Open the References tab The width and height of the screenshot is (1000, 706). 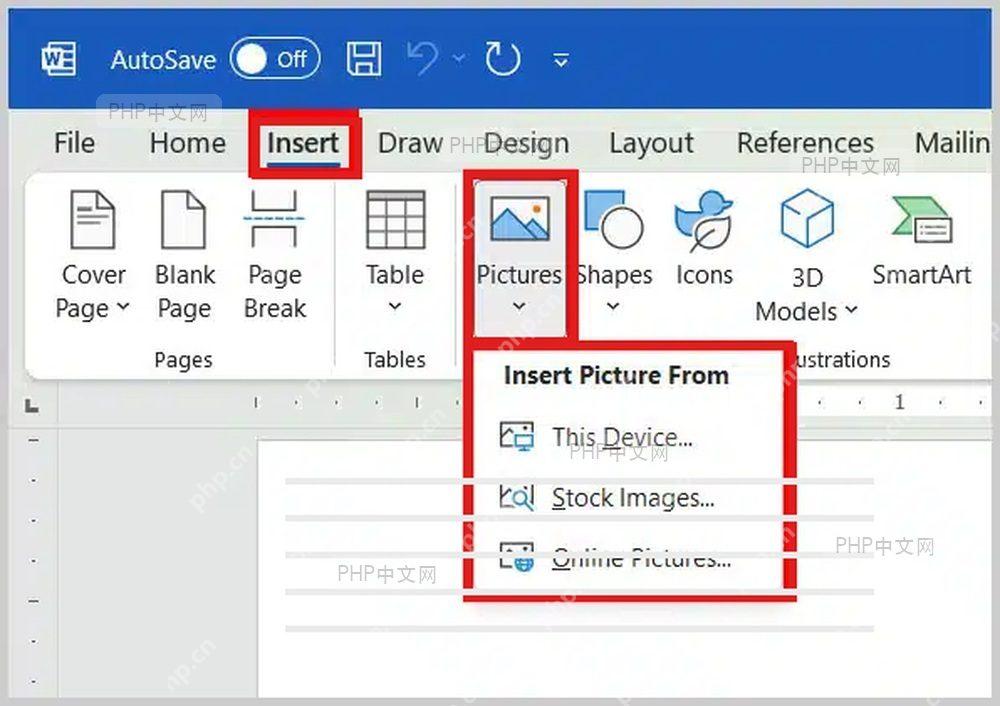click(805, 143)
